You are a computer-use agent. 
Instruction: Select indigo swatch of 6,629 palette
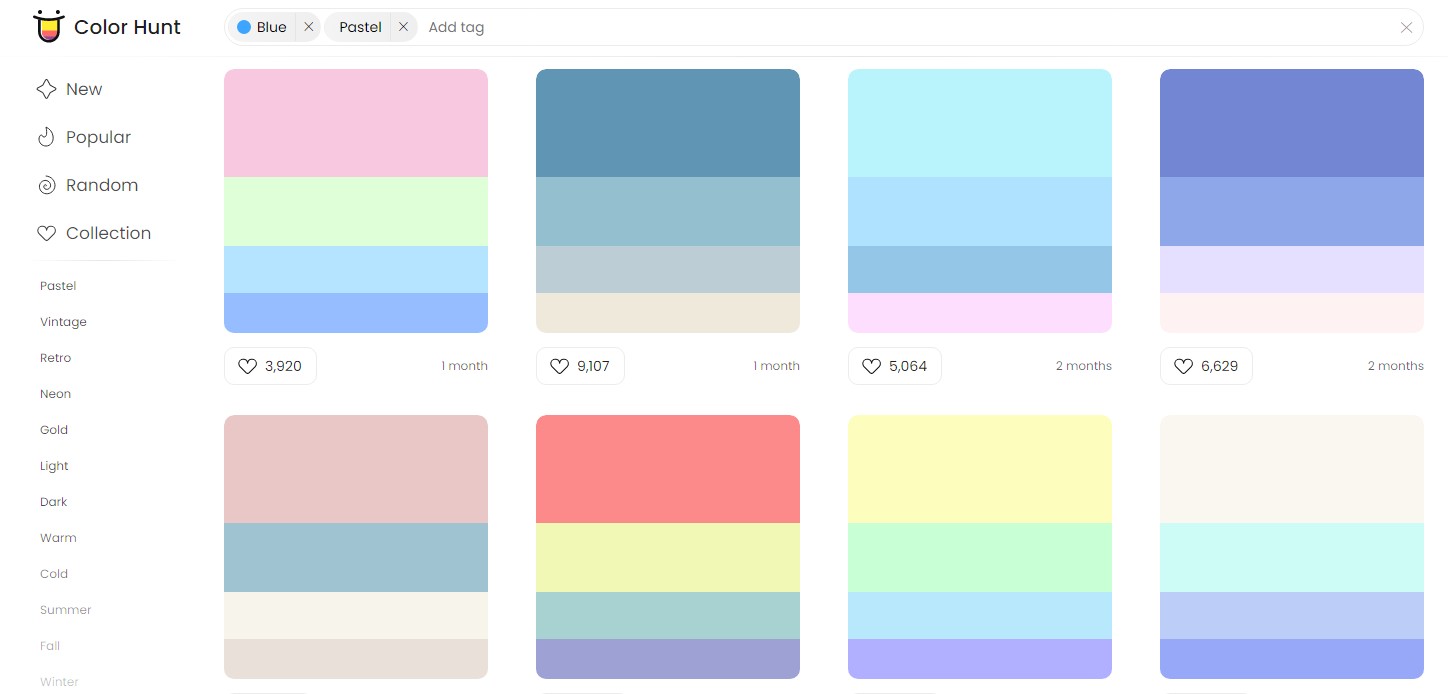click(x=1292, y=123)
